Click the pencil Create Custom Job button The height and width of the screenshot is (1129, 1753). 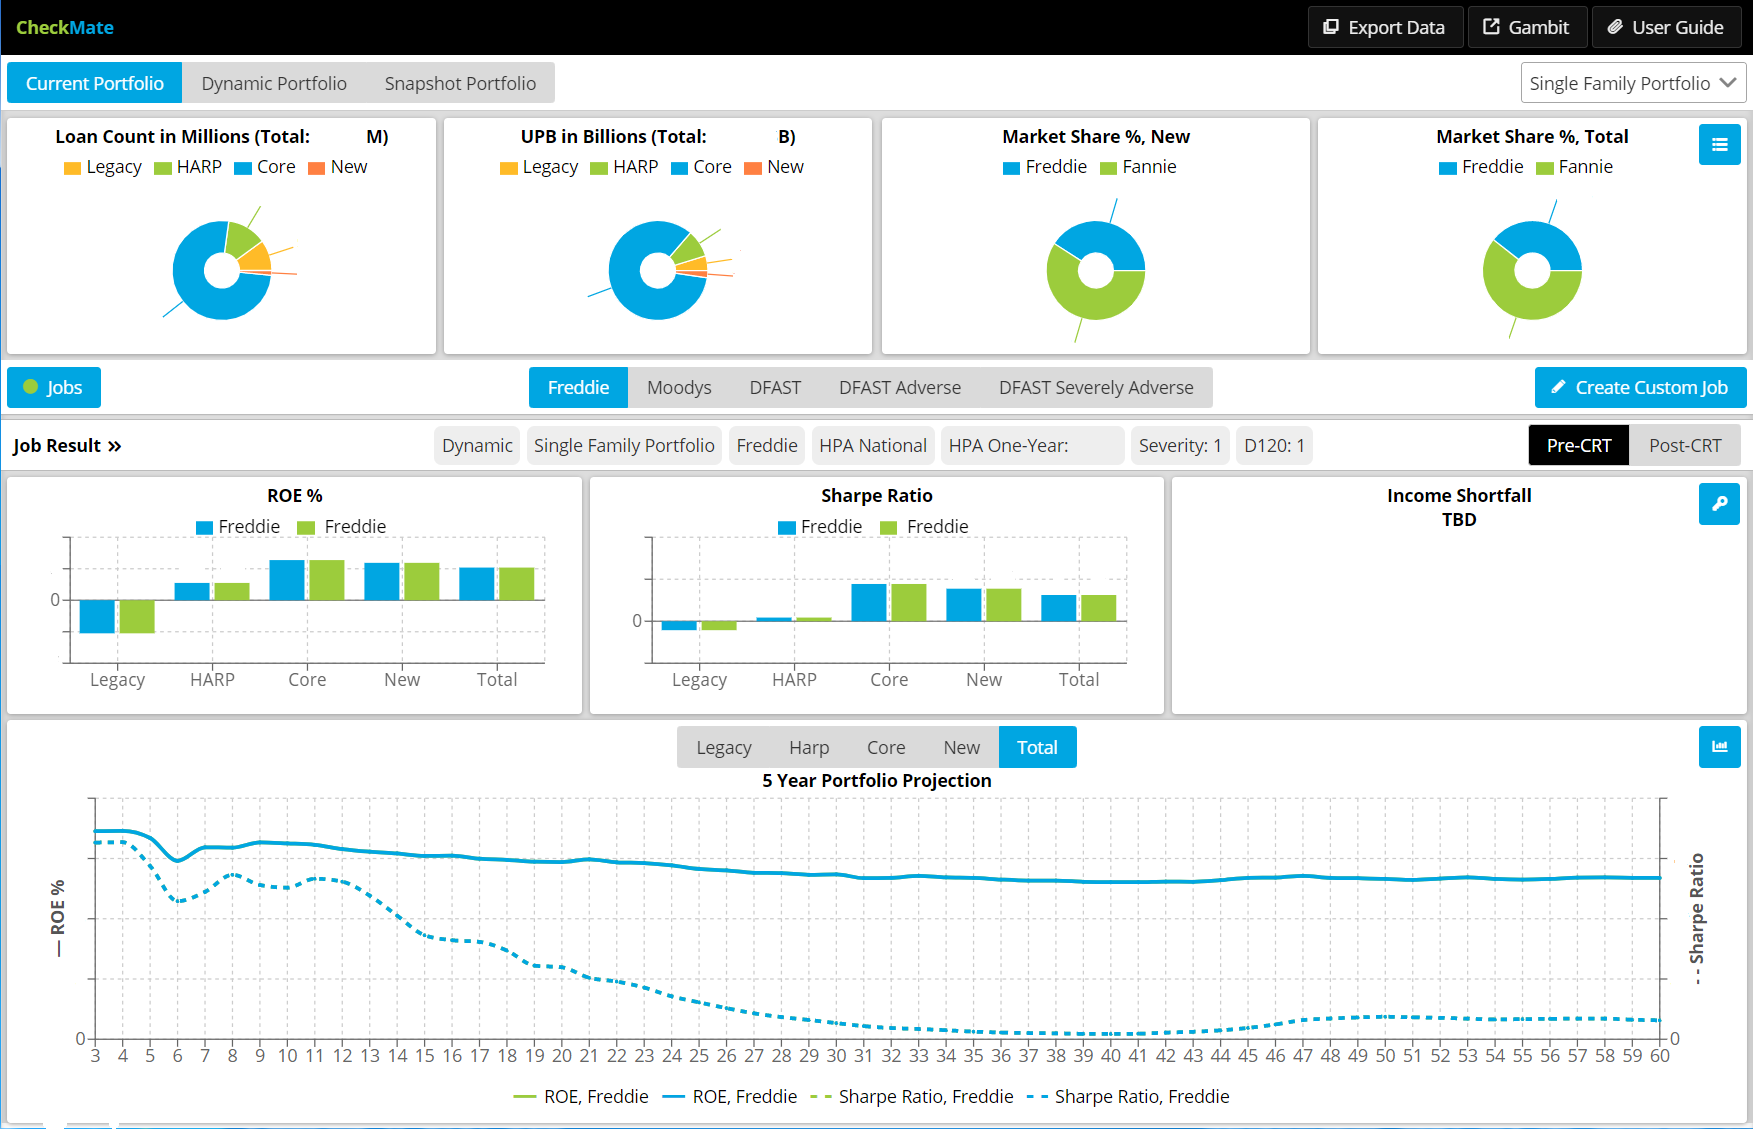point(1640,388)
